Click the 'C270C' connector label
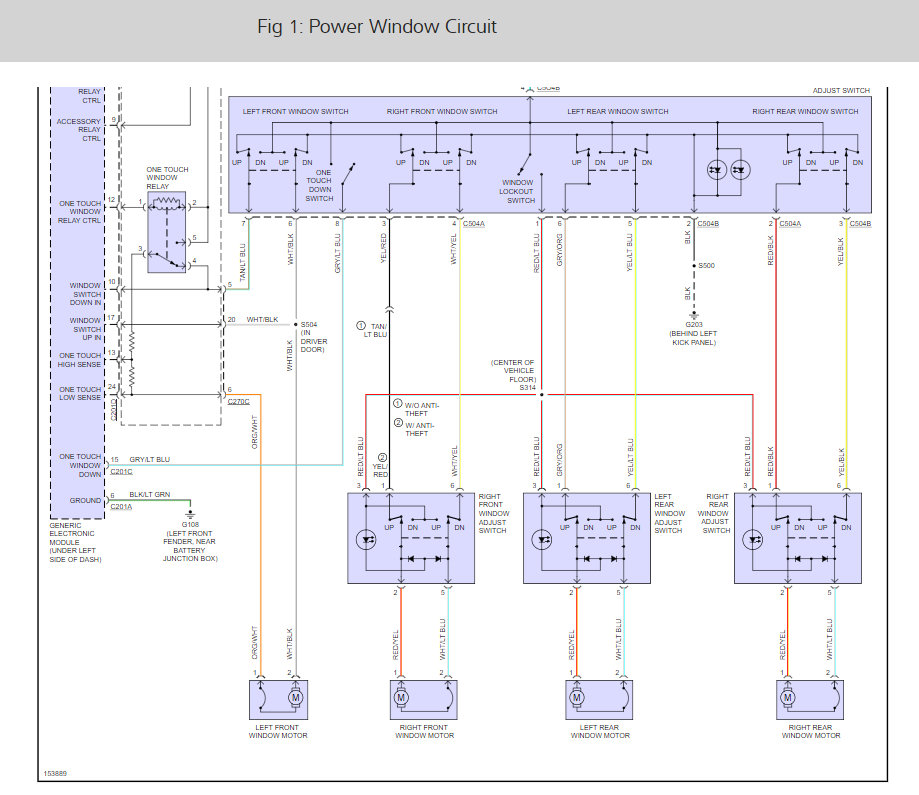This screenshot has height=795, width=919. click(x=239, y=402)
